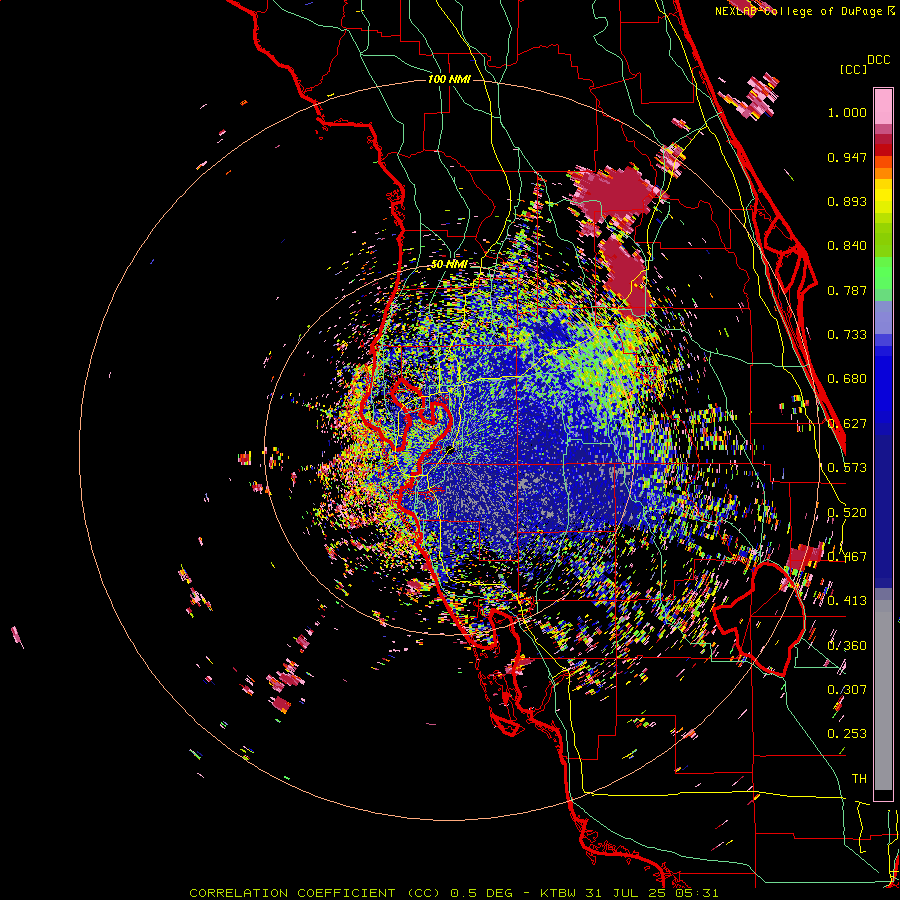This screenshot has width=900, height=900.
Task: Select the 0.680 legend value
Action: [847, 379]
